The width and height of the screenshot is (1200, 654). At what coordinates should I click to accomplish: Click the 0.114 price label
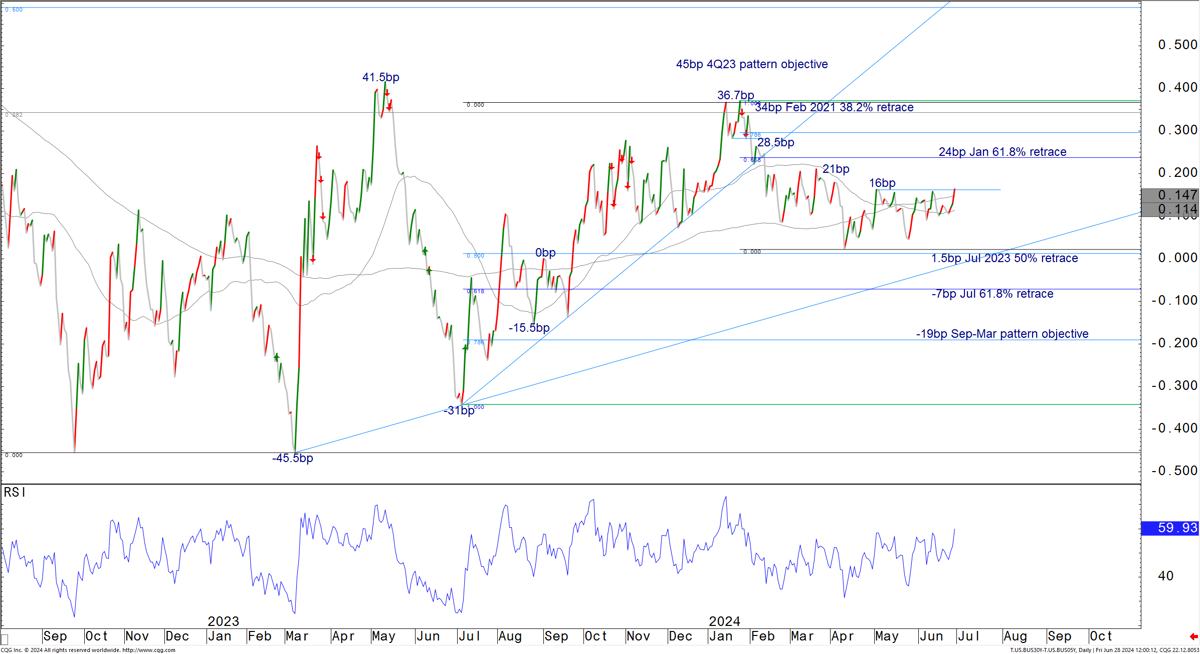[1169, 209]
